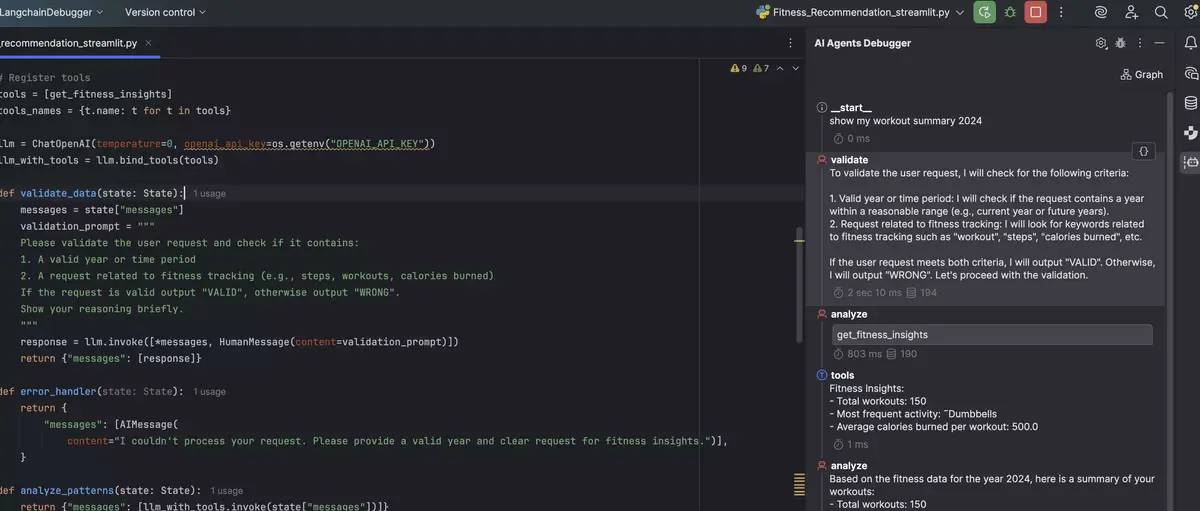The height and width of the screenshot is (511, 1200).
Task: Click the token count 190 under analyze
Action: 902,354
